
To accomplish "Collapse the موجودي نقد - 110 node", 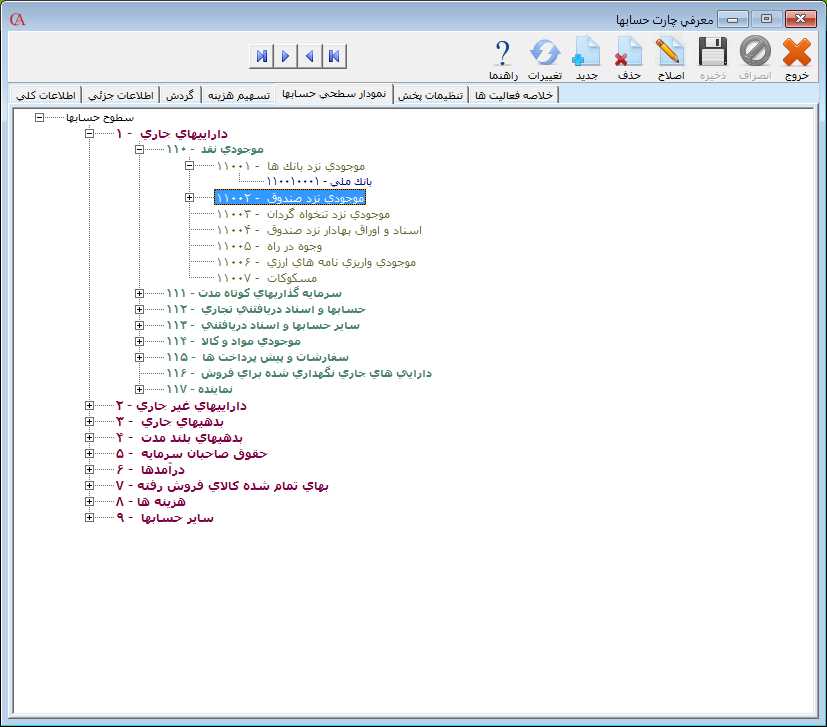I will (139, 149).
